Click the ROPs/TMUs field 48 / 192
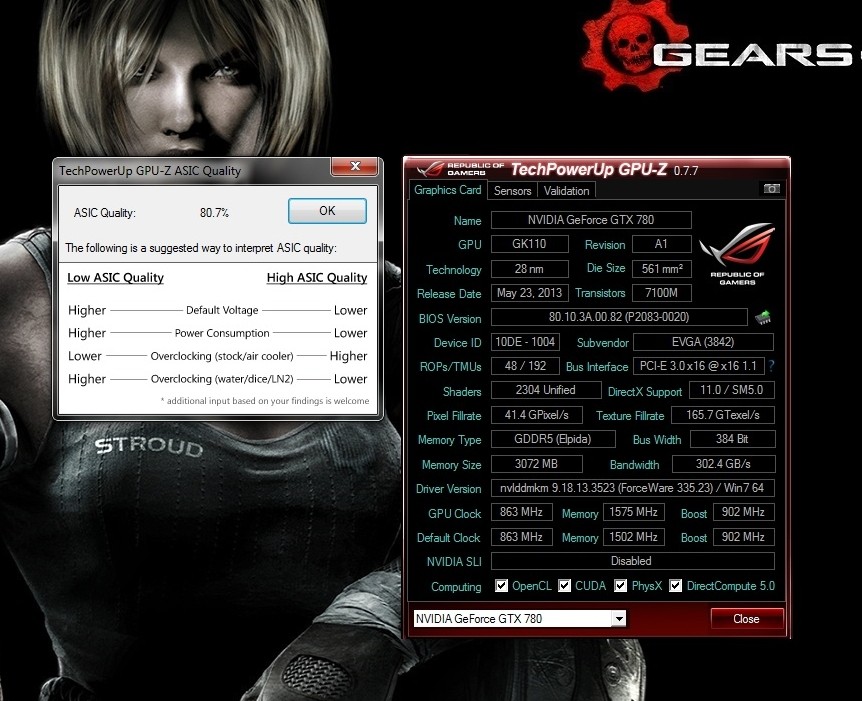The height and width of the screenshot is (701, 862). click(525, 366)
